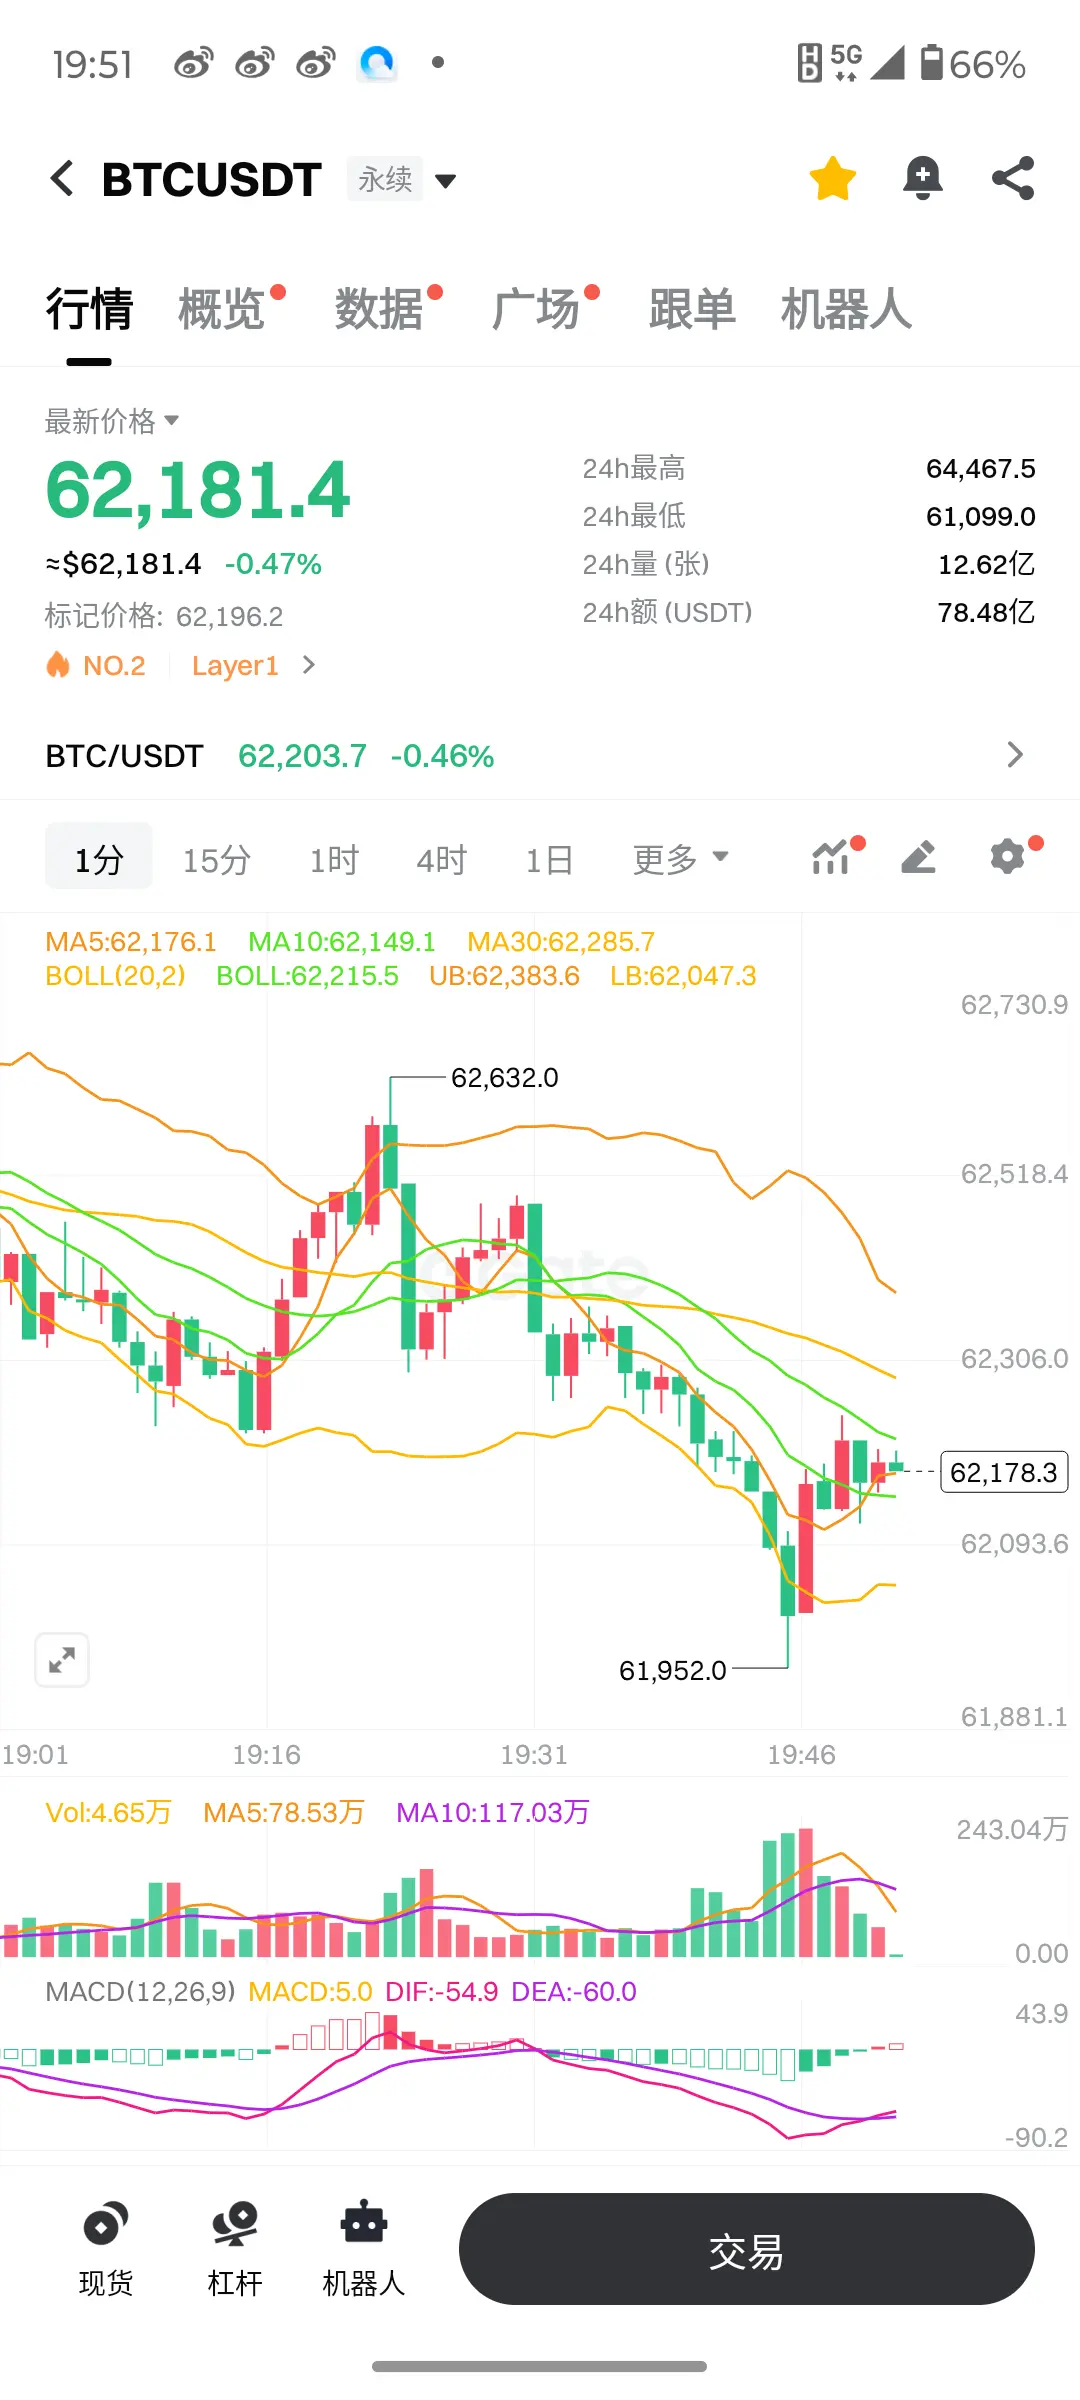The width and height of the screenshot is (1080, 2400).
Task: Tap the 交易 trade button
Action: 747,2249
